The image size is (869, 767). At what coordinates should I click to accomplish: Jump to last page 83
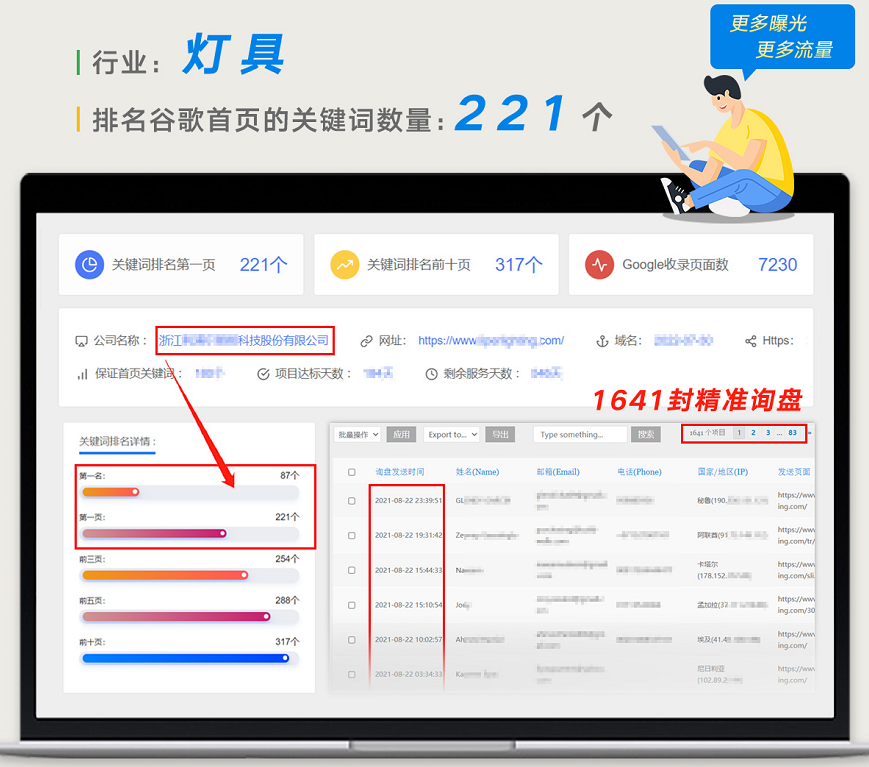click(792, 433)
